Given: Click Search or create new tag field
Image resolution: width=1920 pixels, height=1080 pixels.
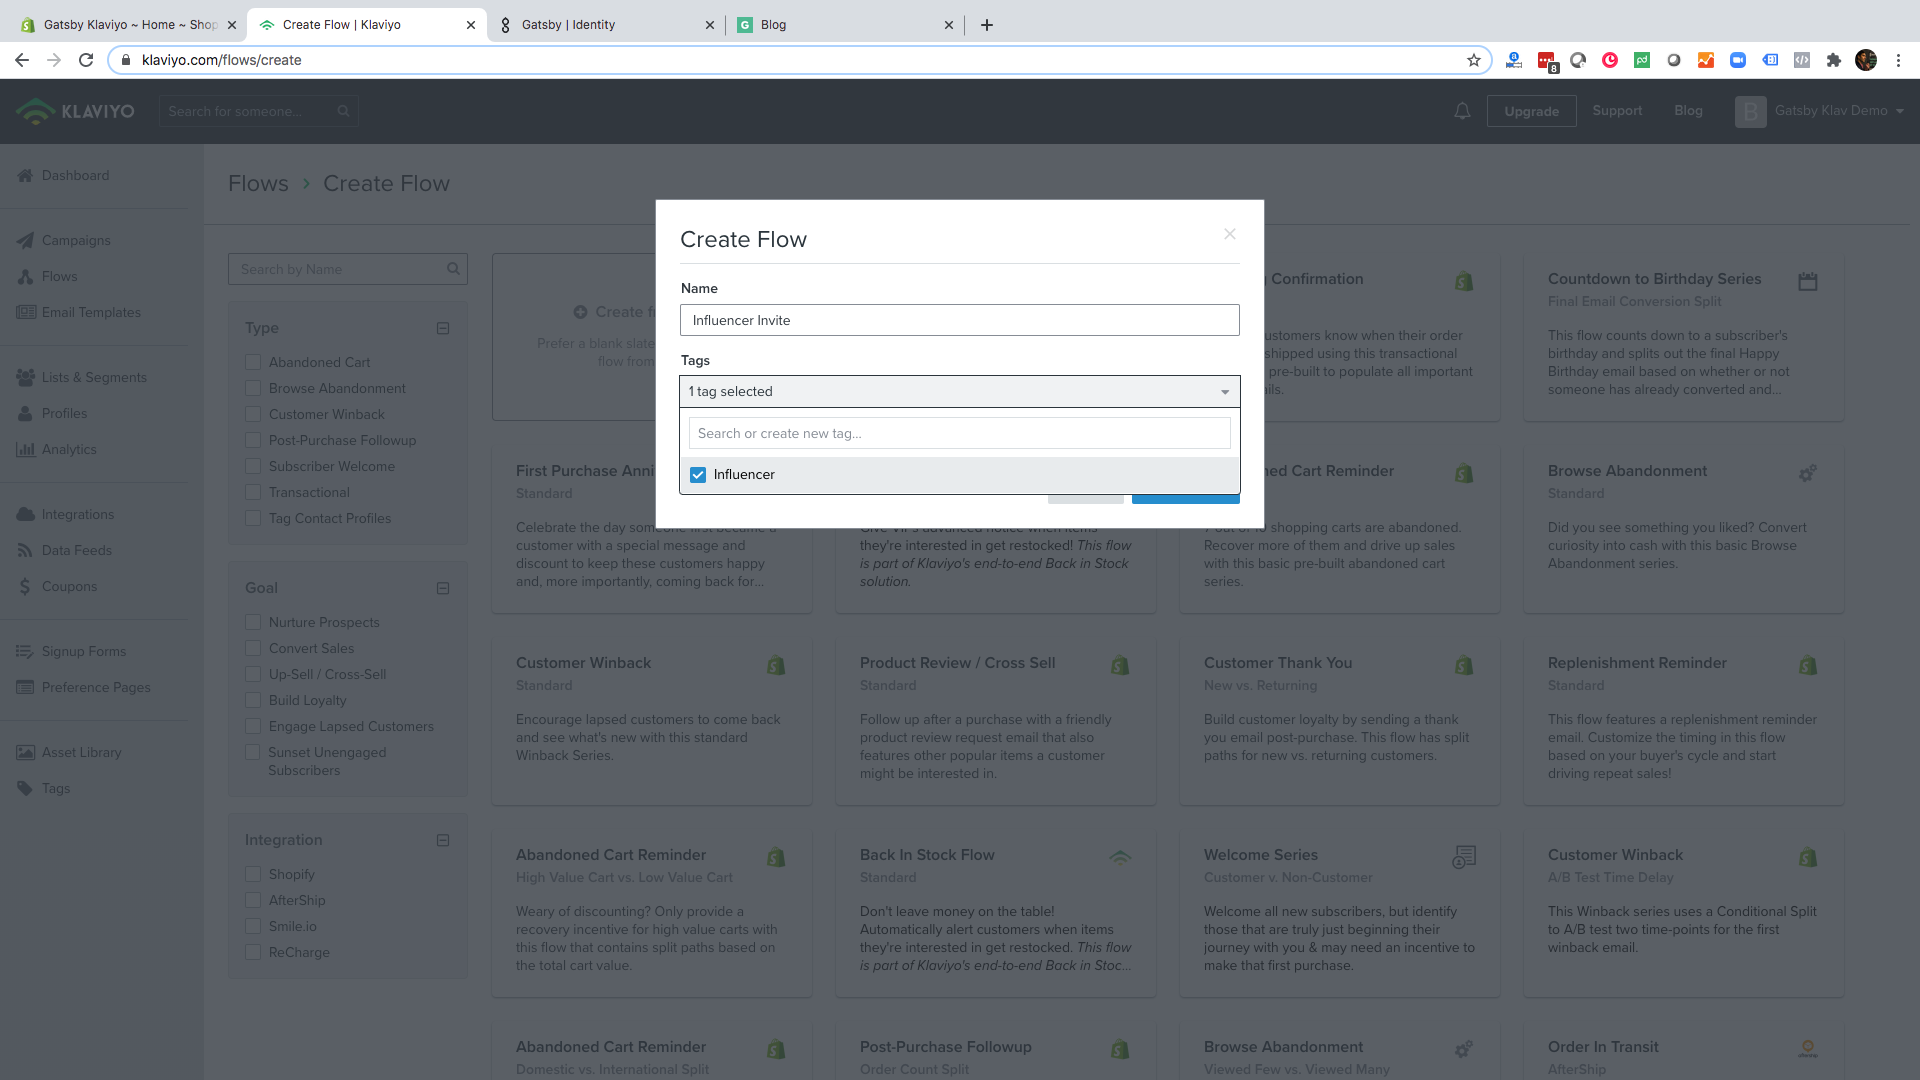Looking at the screenshot, I should [x=959, y=433].
